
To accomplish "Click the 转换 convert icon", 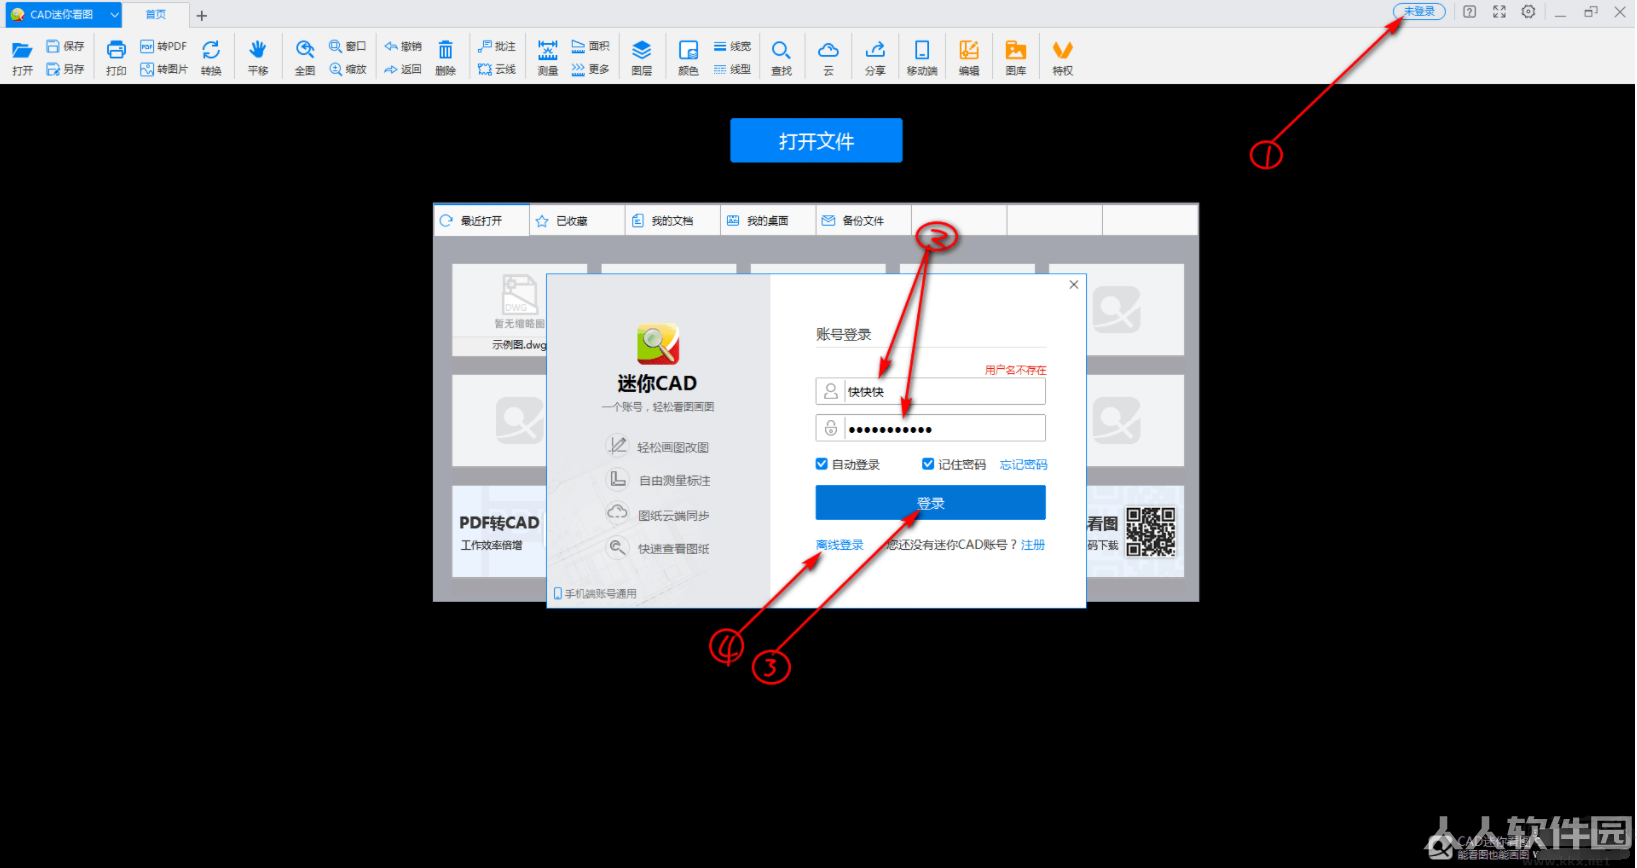I will pos(211,50).
